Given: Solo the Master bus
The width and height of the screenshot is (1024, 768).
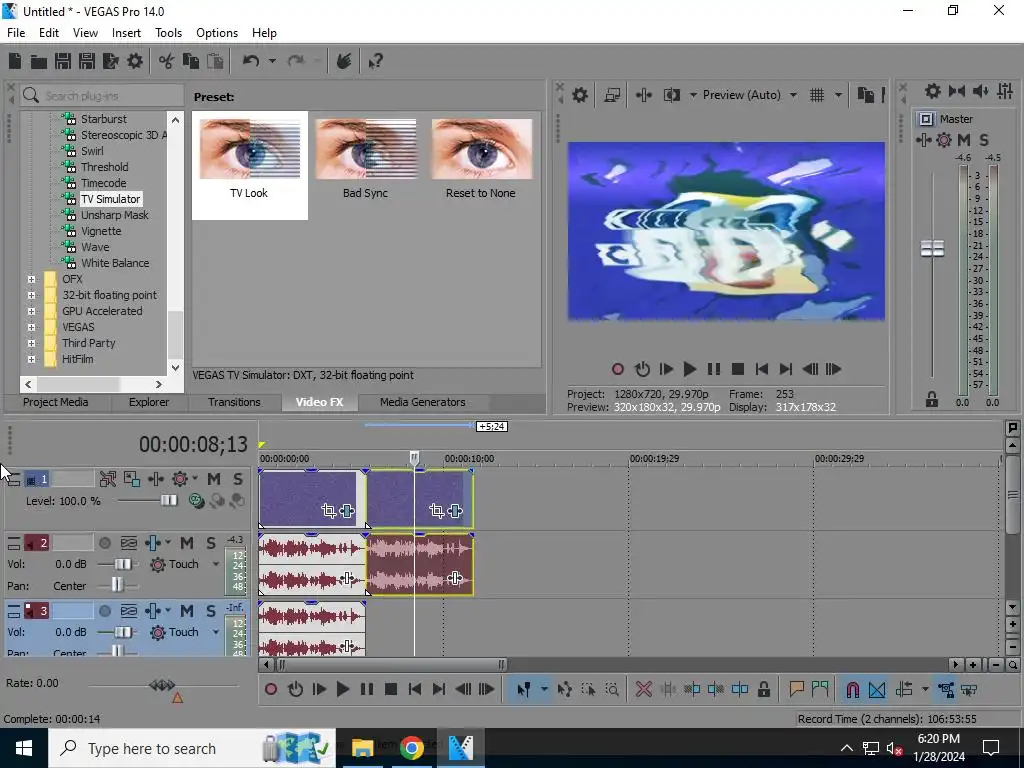Looking at the screenshot, I should point(984,140).
